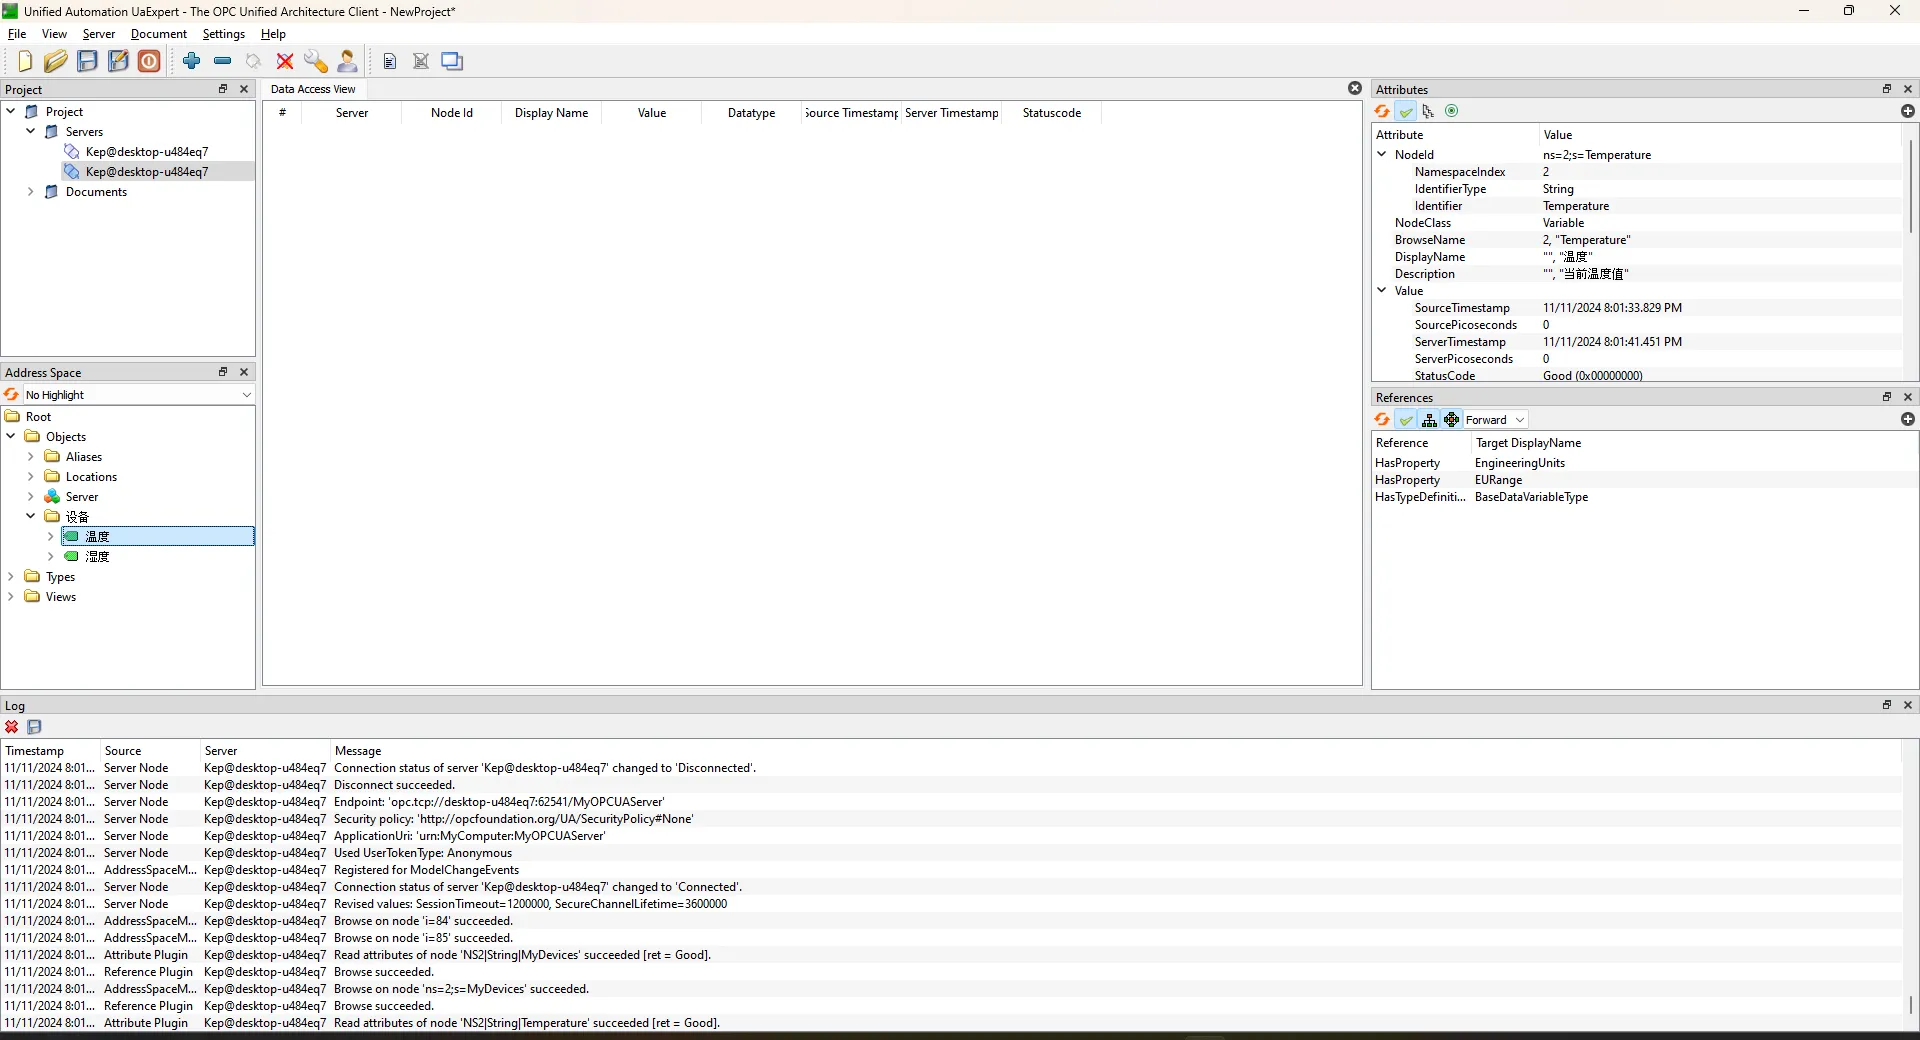Open server properties with the wrench icon

(316, 62)
